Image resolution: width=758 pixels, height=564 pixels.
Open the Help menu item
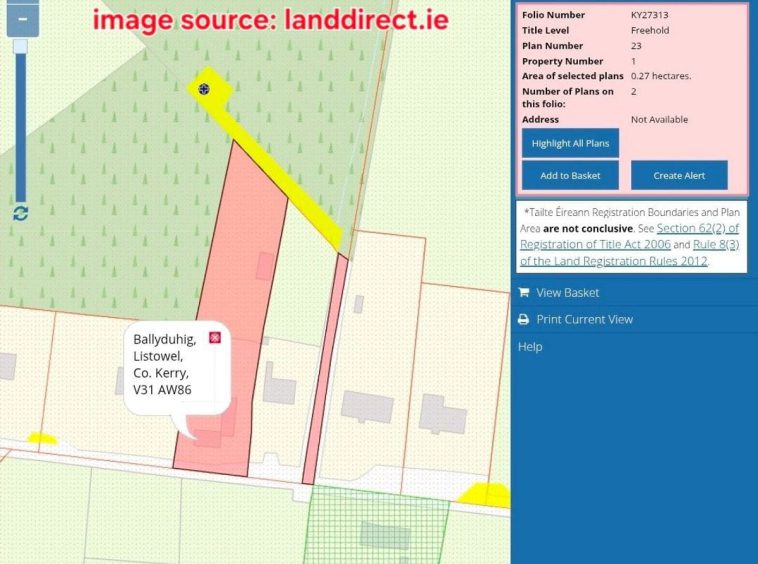click(530, 347)
